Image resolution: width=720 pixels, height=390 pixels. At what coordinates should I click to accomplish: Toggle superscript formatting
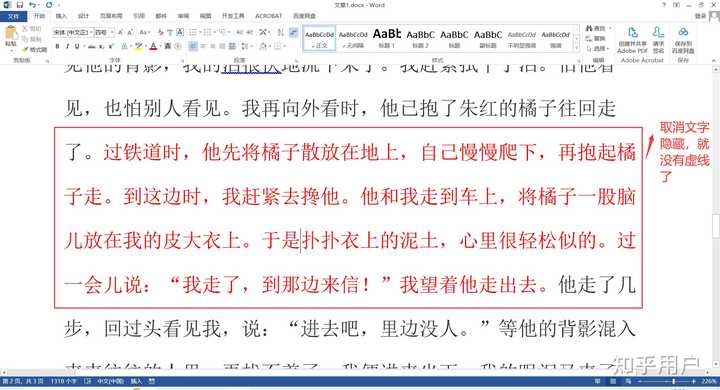111,46
